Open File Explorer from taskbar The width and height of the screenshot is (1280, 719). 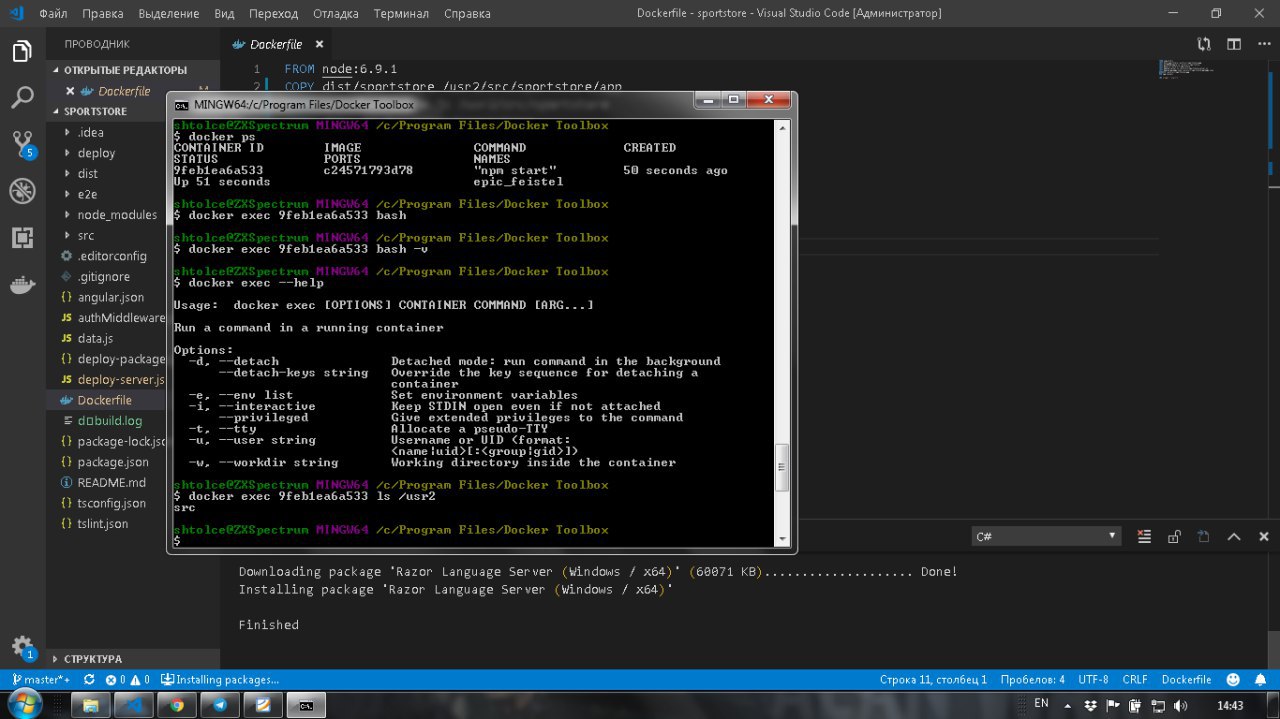click(91, 705)
